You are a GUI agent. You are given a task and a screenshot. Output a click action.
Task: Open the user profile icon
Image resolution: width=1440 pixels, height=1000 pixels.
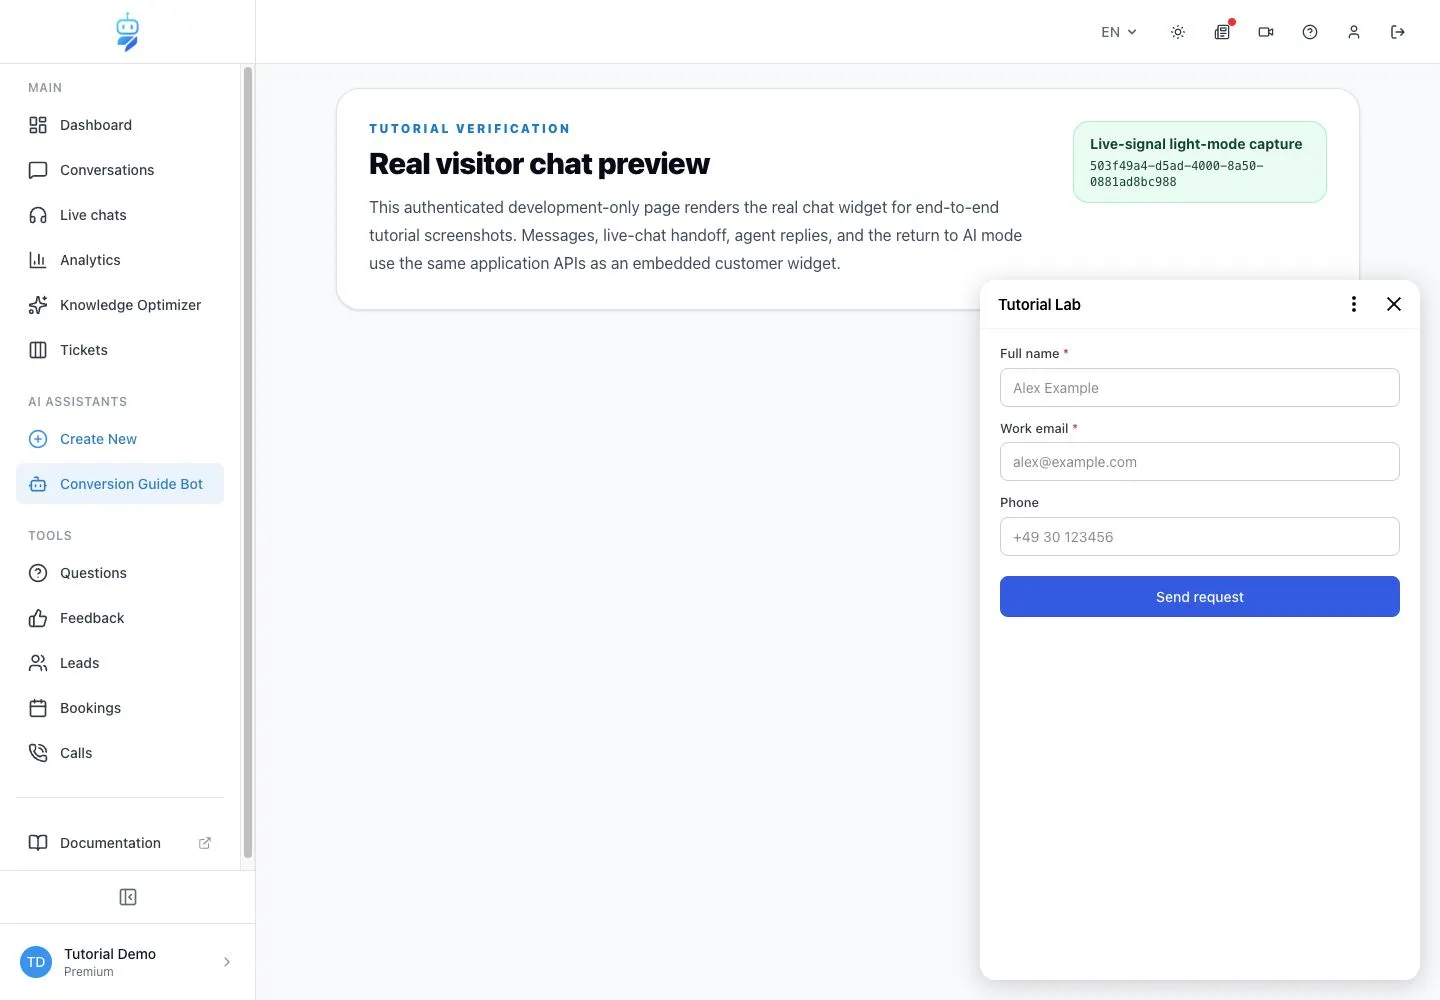(x=1354, y=32)
